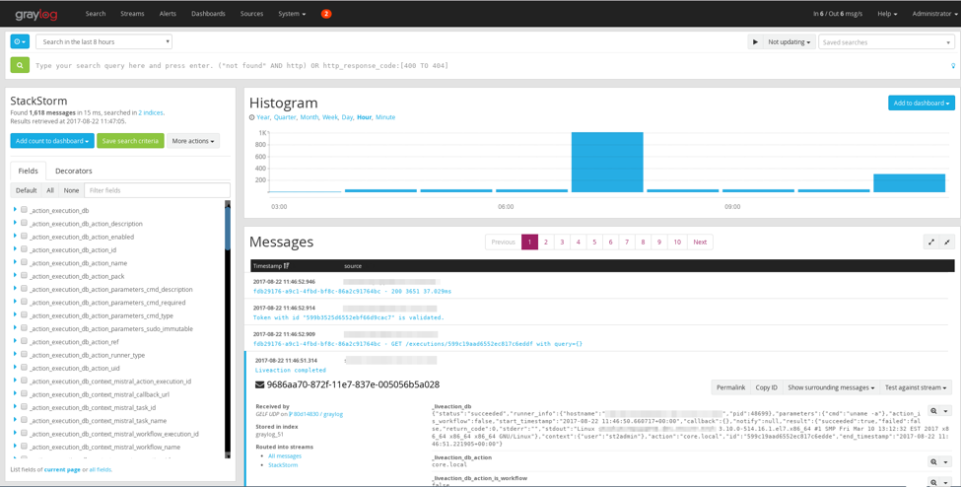
Task: Check the _action_execution_db field checkbox
Action: pyautogui.click(x=24, y=210)
